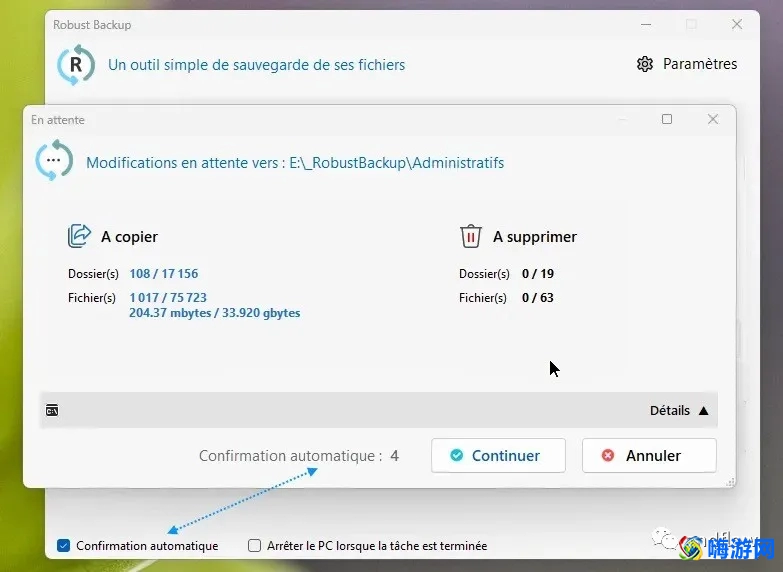Minimize the Robust Backup window

646,24
